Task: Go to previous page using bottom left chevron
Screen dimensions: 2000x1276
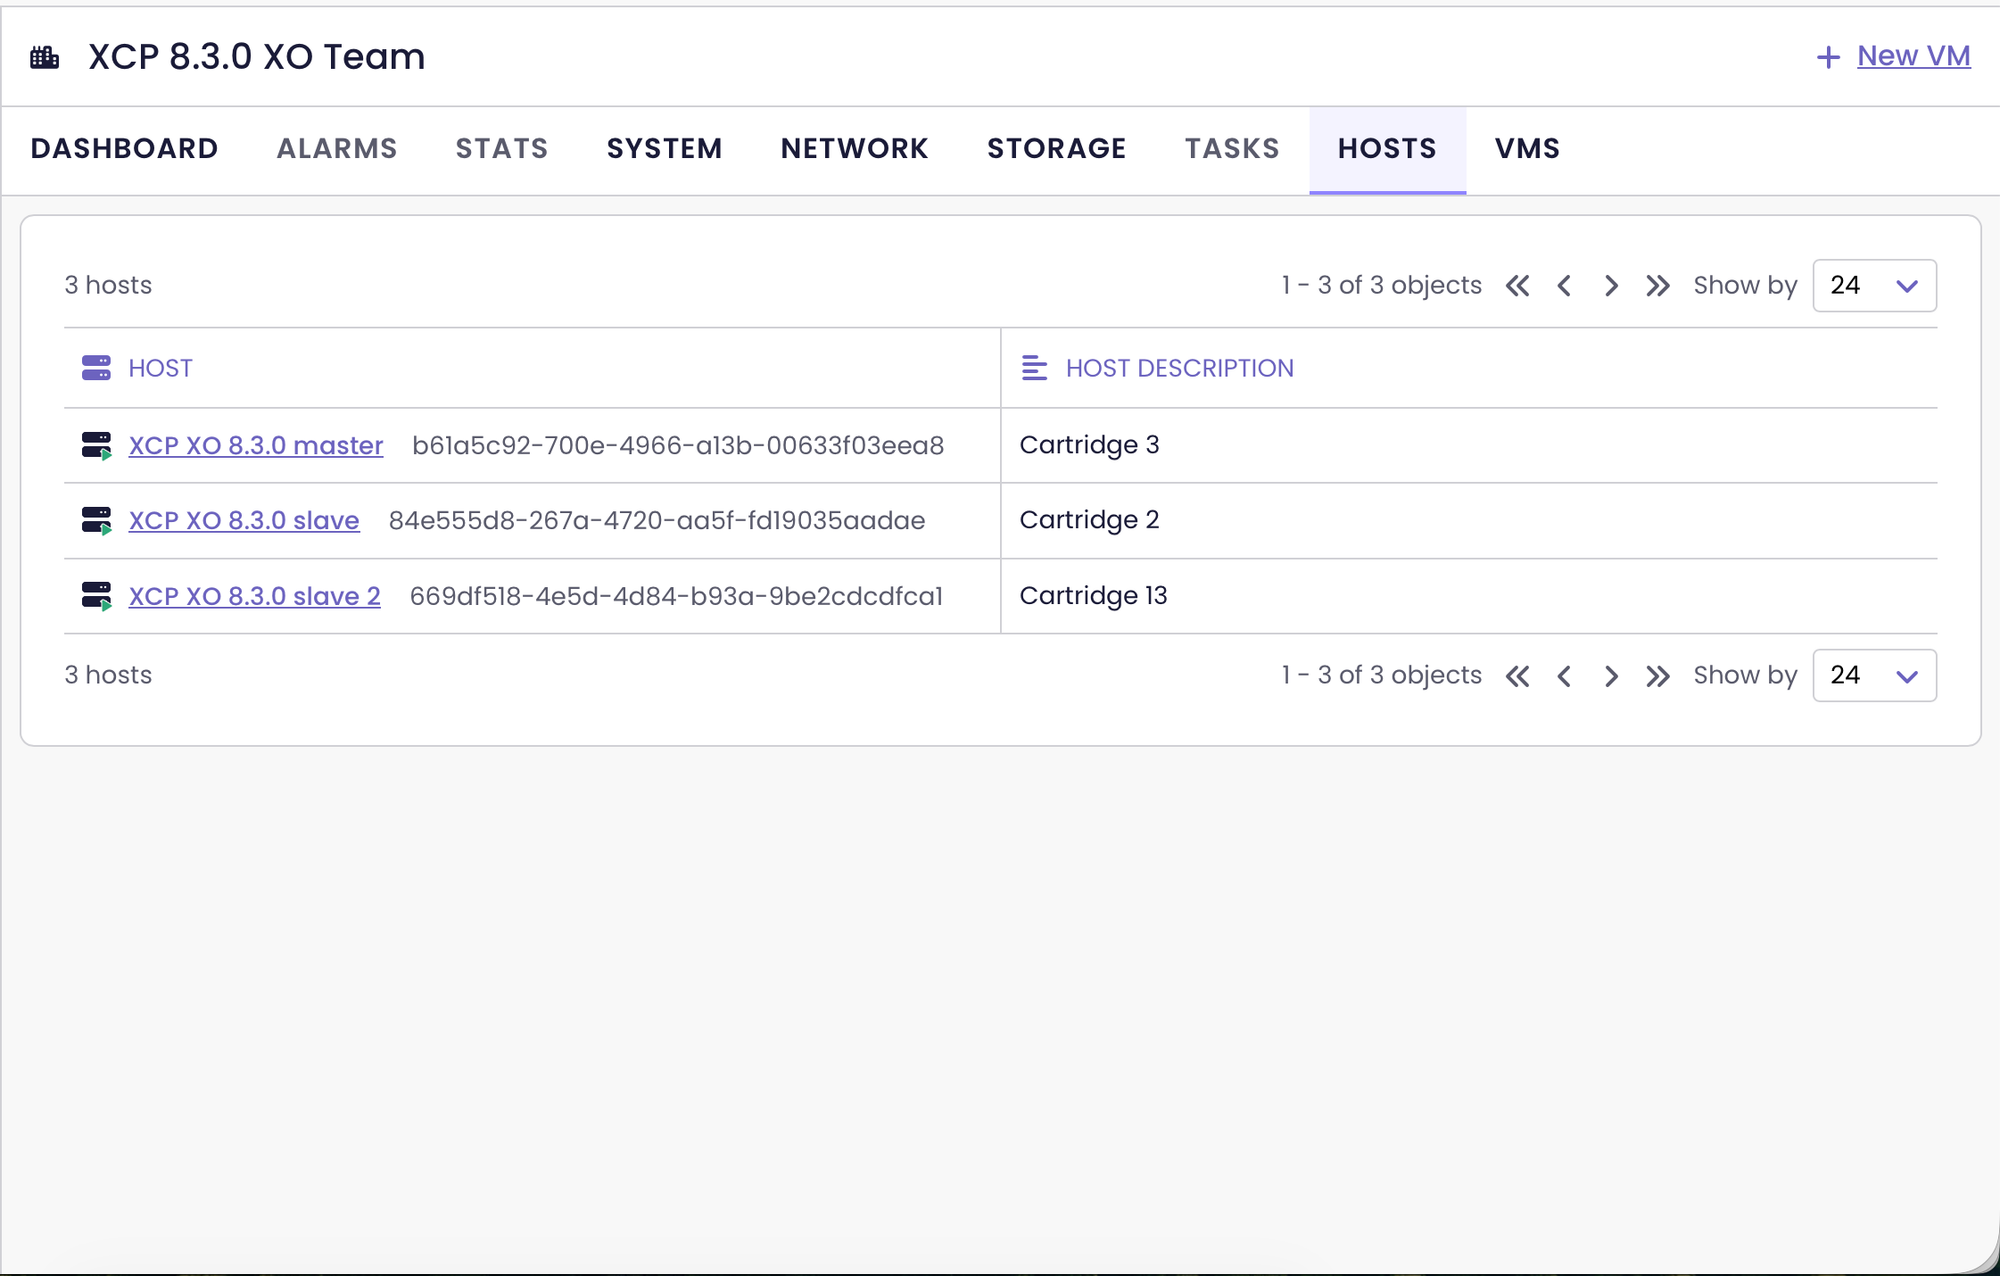Action: [x=1564, y=676]
